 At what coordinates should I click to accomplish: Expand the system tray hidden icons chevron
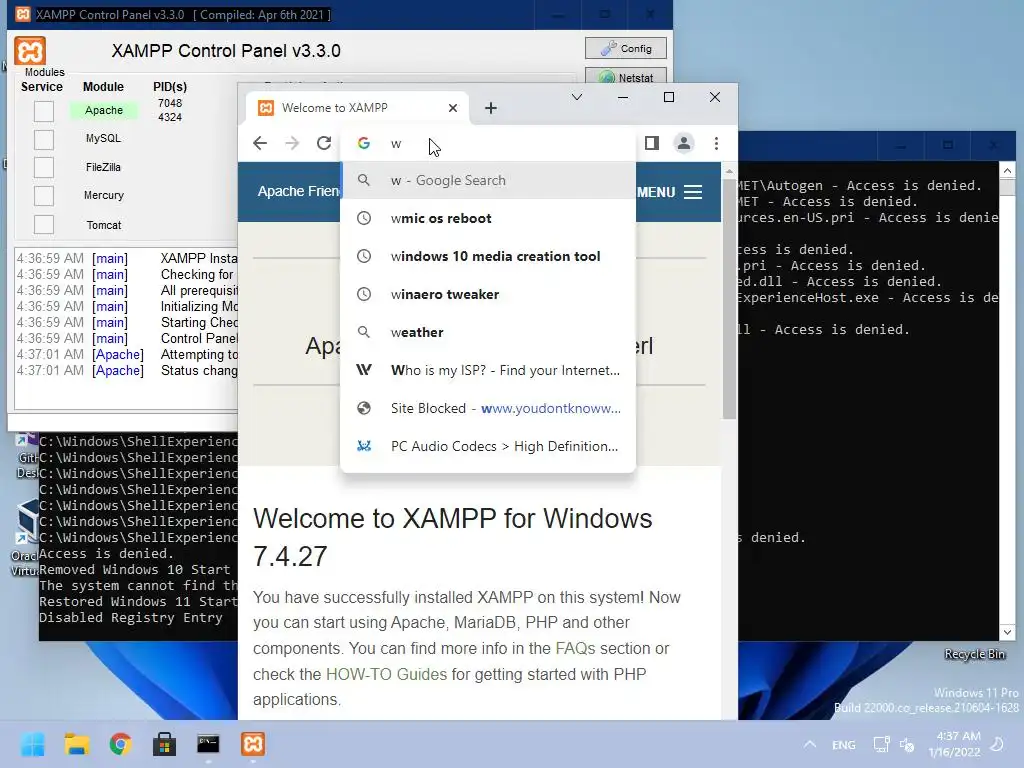point(810,744)
